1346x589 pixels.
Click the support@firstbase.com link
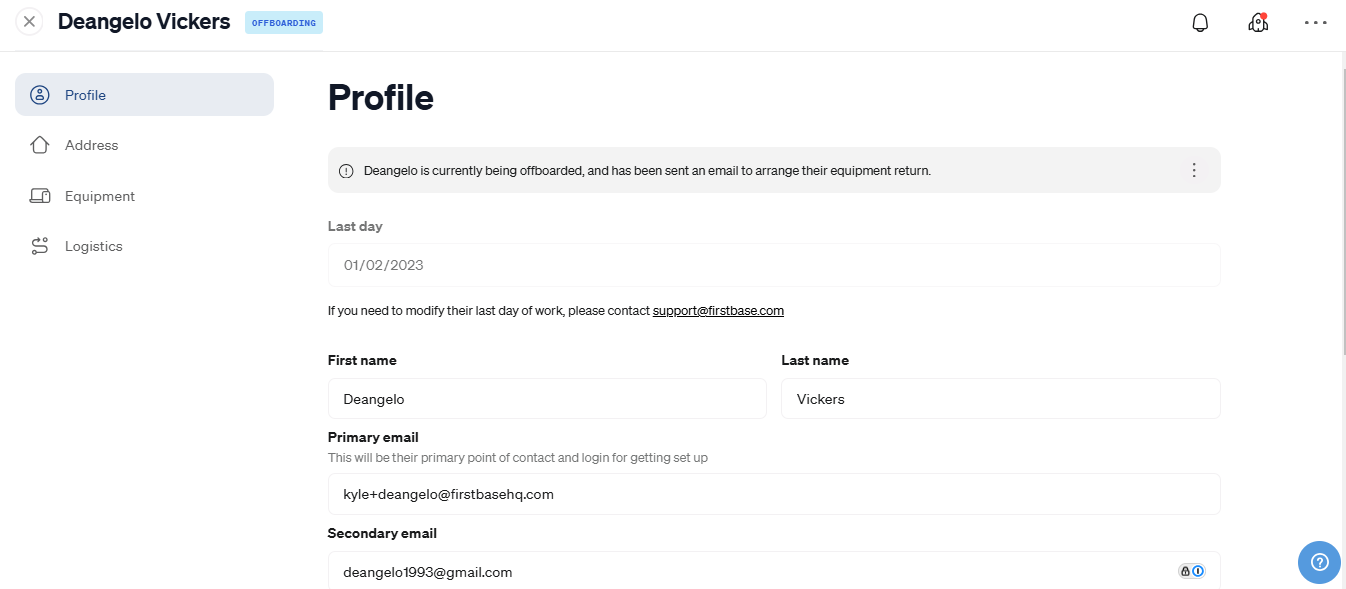coord(718,311)
